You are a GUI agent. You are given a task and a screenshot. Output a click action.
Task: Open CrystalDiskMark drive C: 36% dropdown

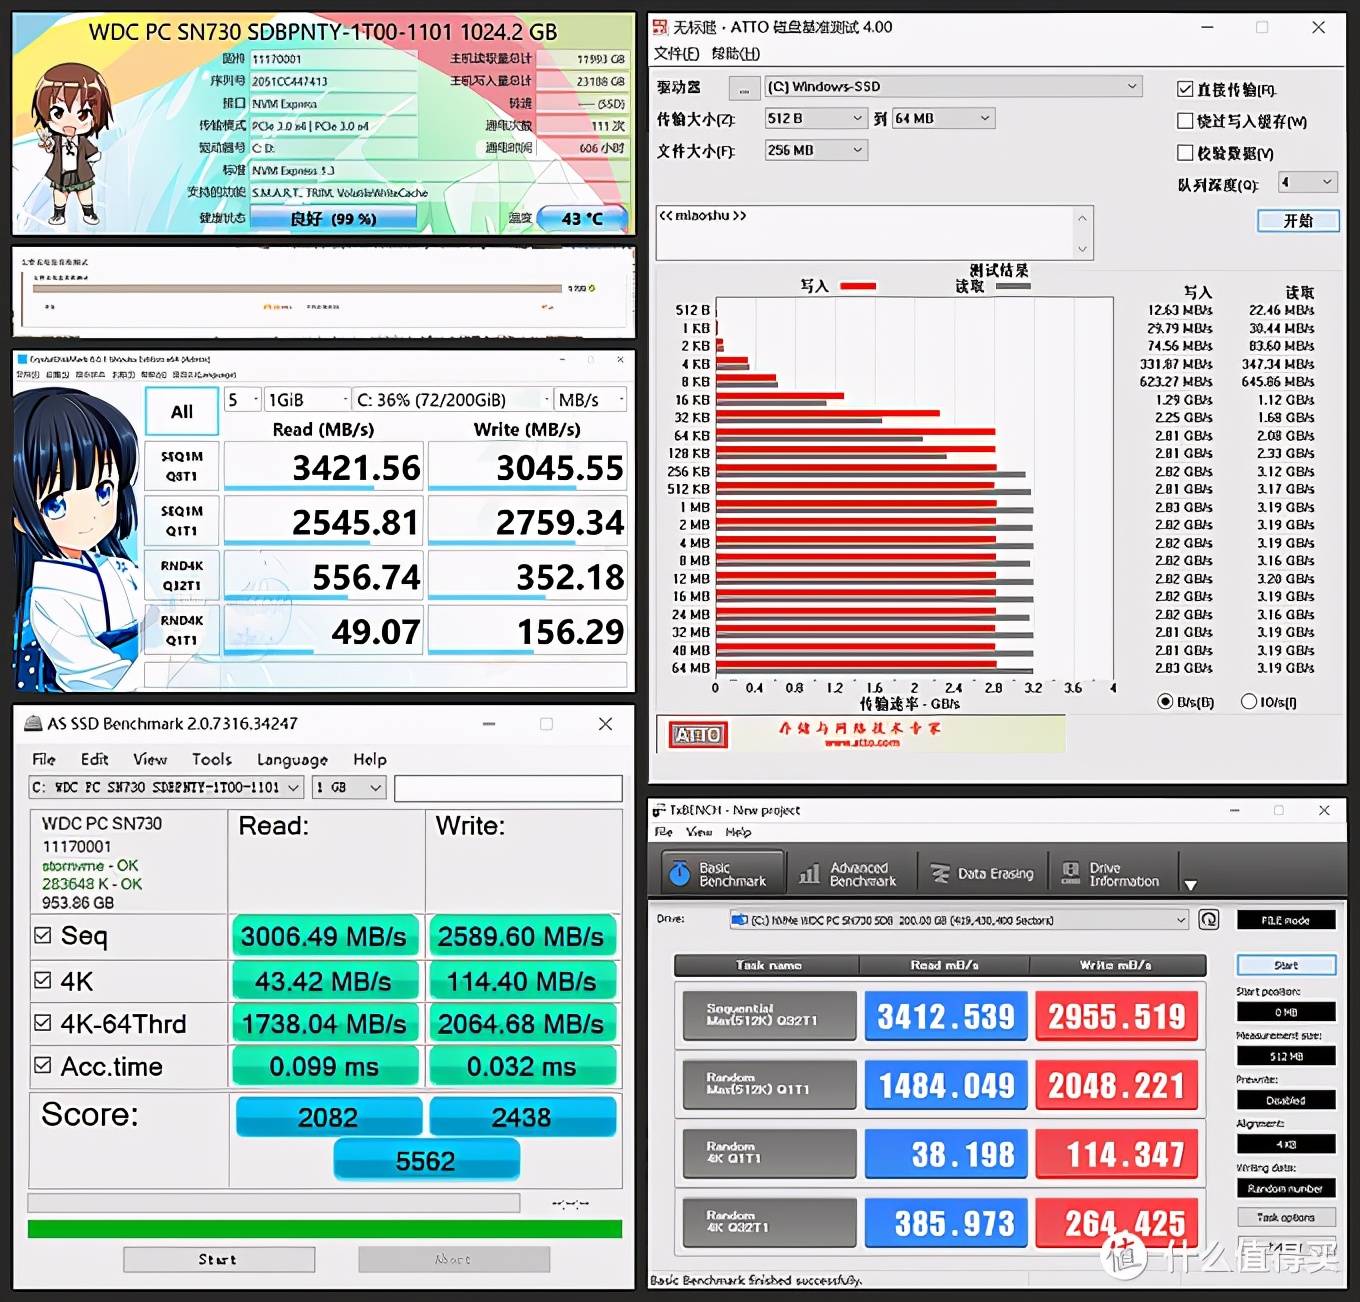453,400
